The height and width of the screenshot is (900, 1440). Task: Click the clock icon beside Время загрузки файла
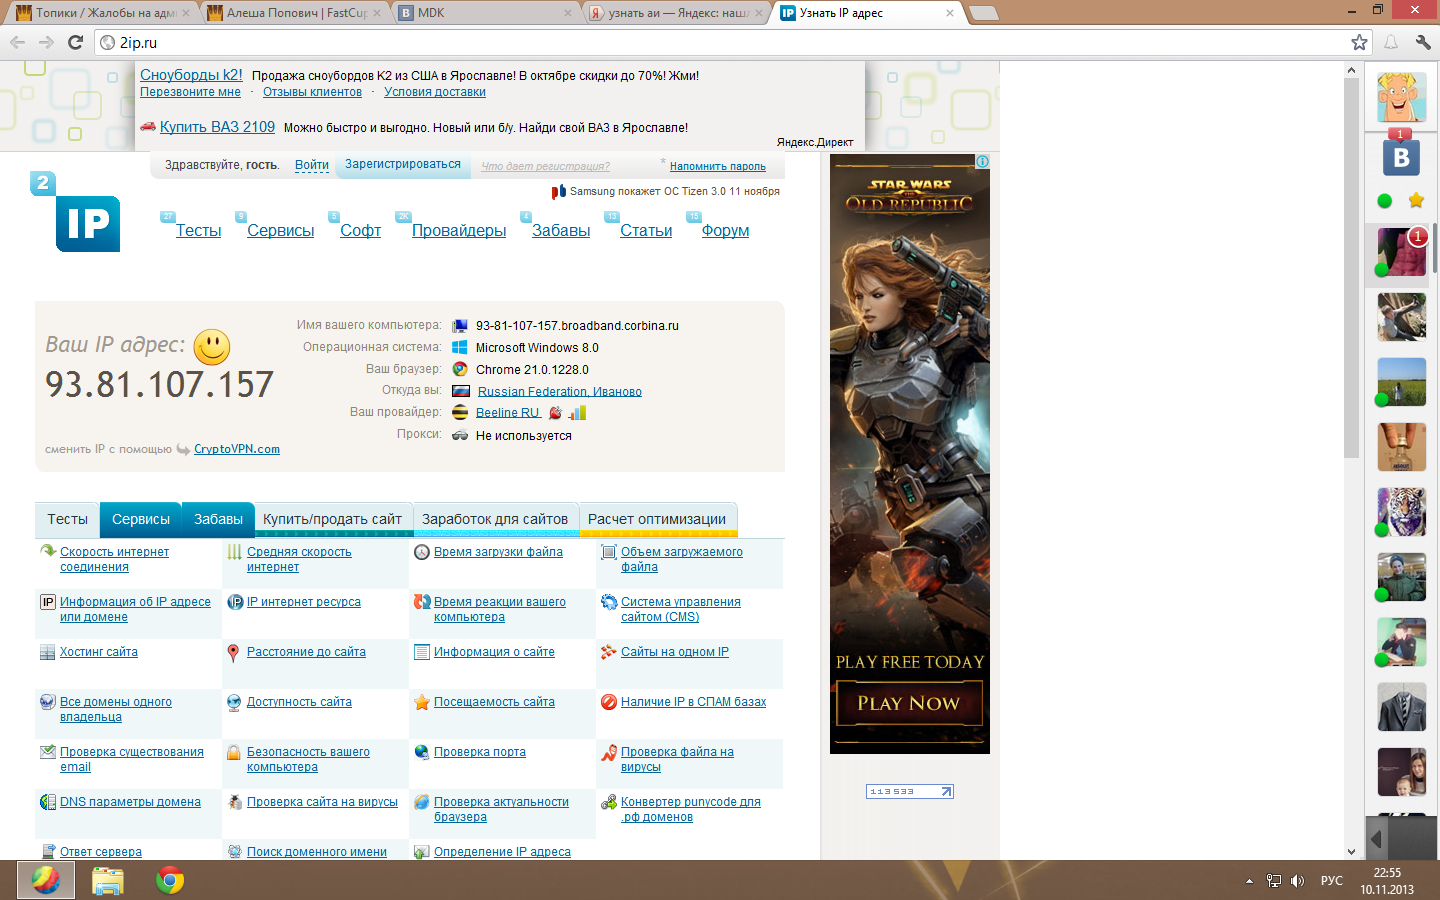coord(422,552)
